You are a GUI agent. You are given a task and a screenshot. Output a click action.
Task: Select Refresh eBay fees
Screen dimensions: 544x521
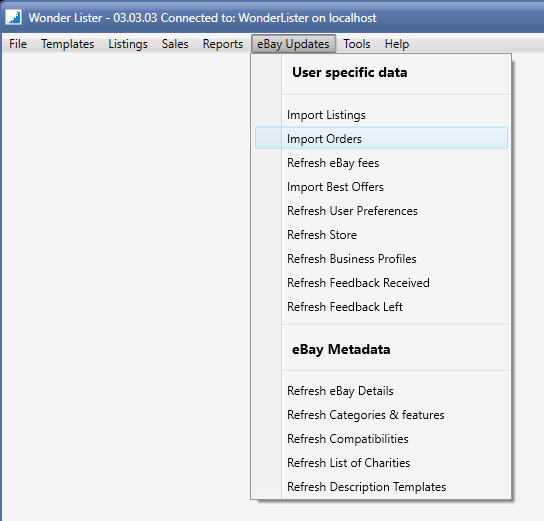pyautogui.click(x=381, y=163)
